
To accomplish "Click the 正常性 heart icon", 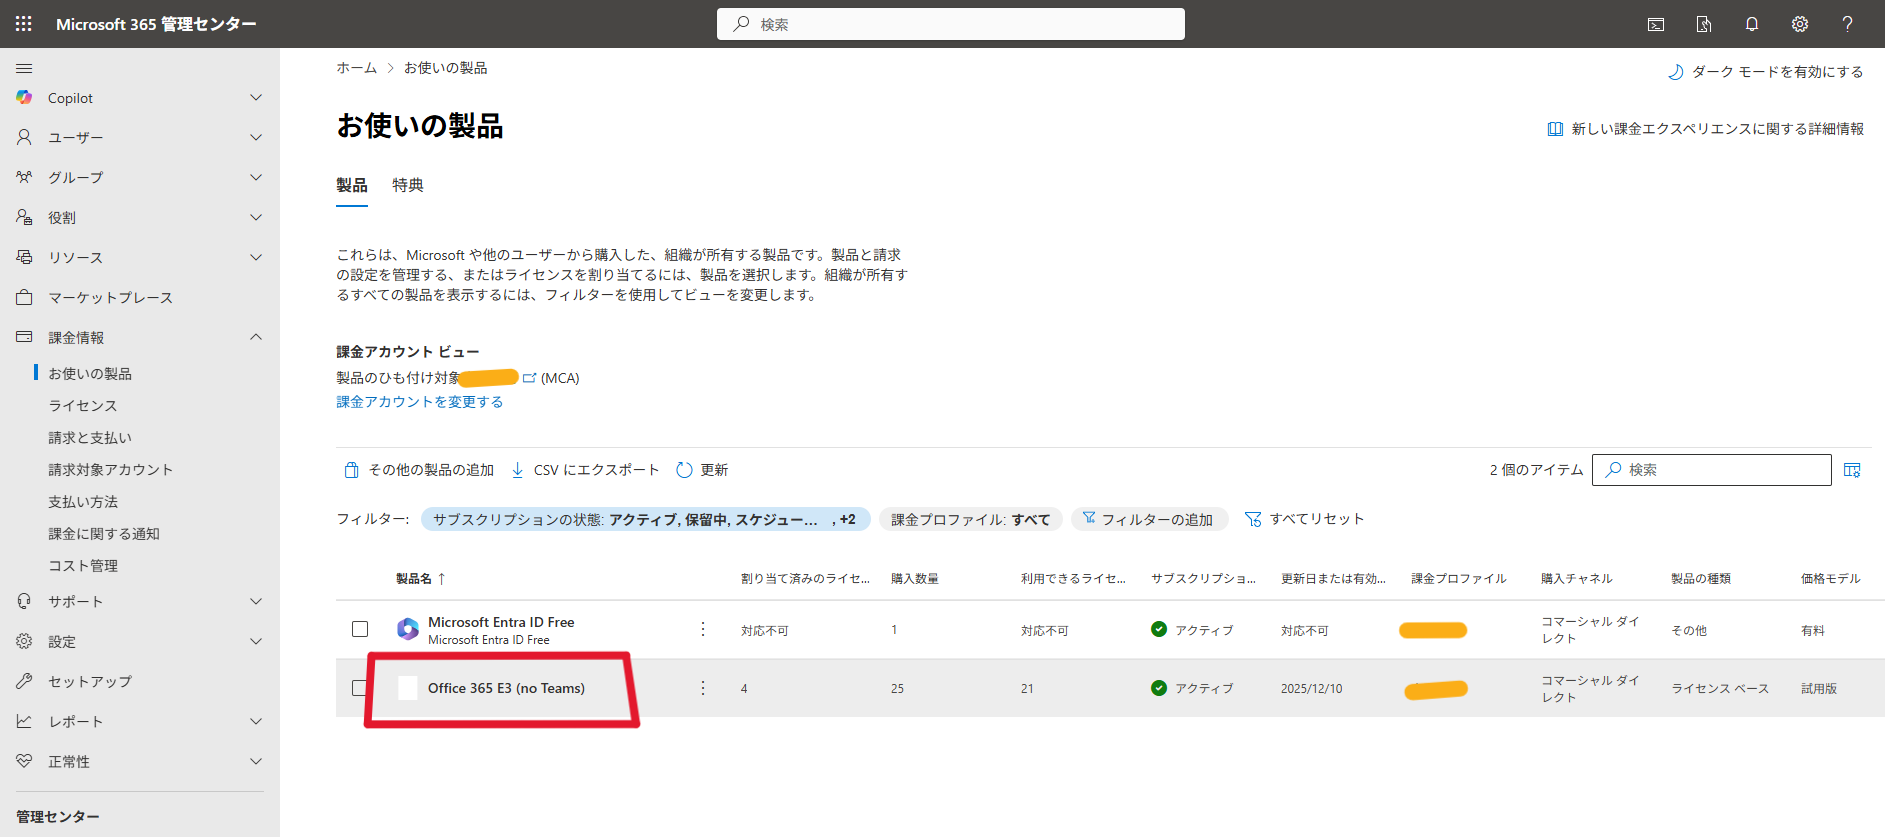I will 24,761.
